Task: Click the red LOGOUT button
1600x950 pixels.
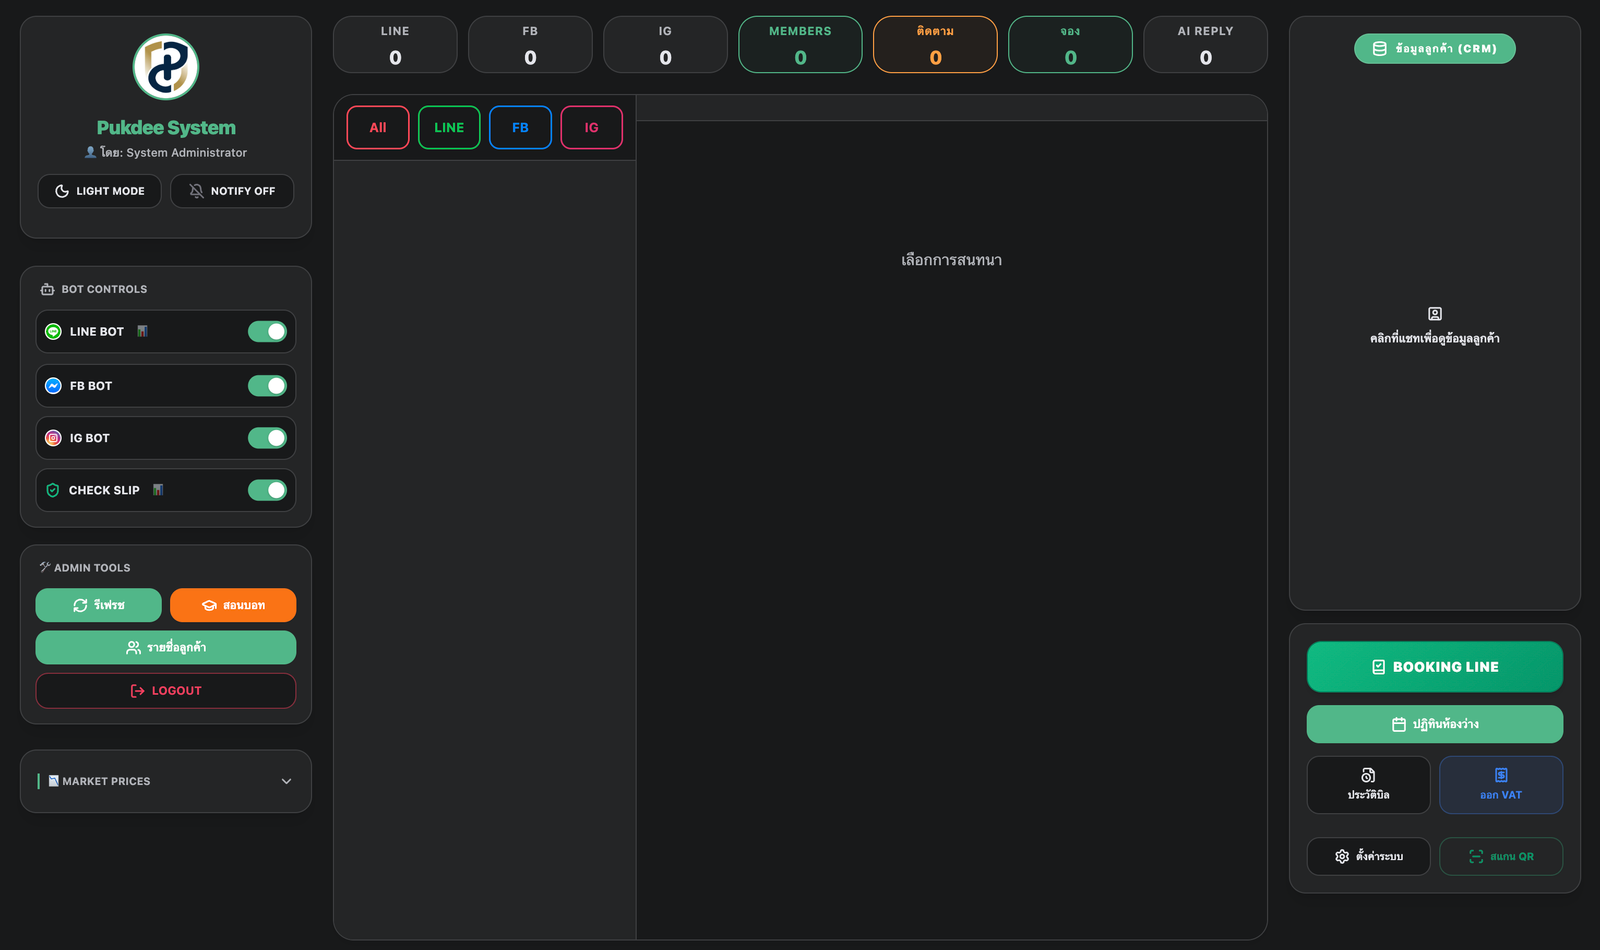Action: (x=165, y=690)
